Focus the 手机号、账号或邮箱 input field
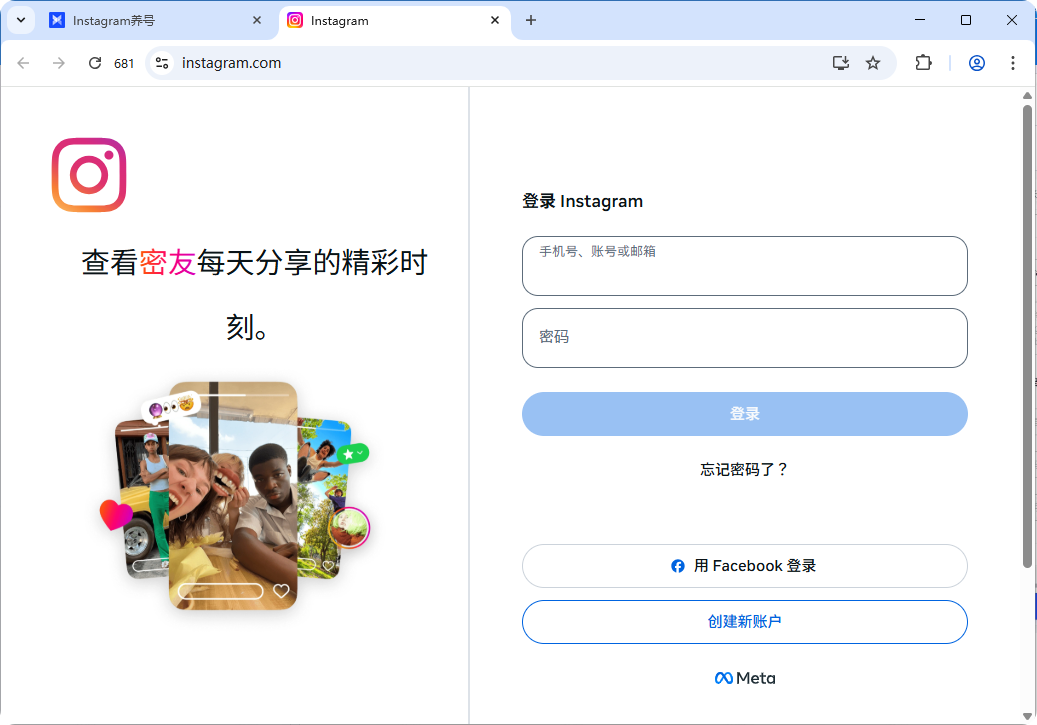The image size is (1037, 725). (744, 265)
